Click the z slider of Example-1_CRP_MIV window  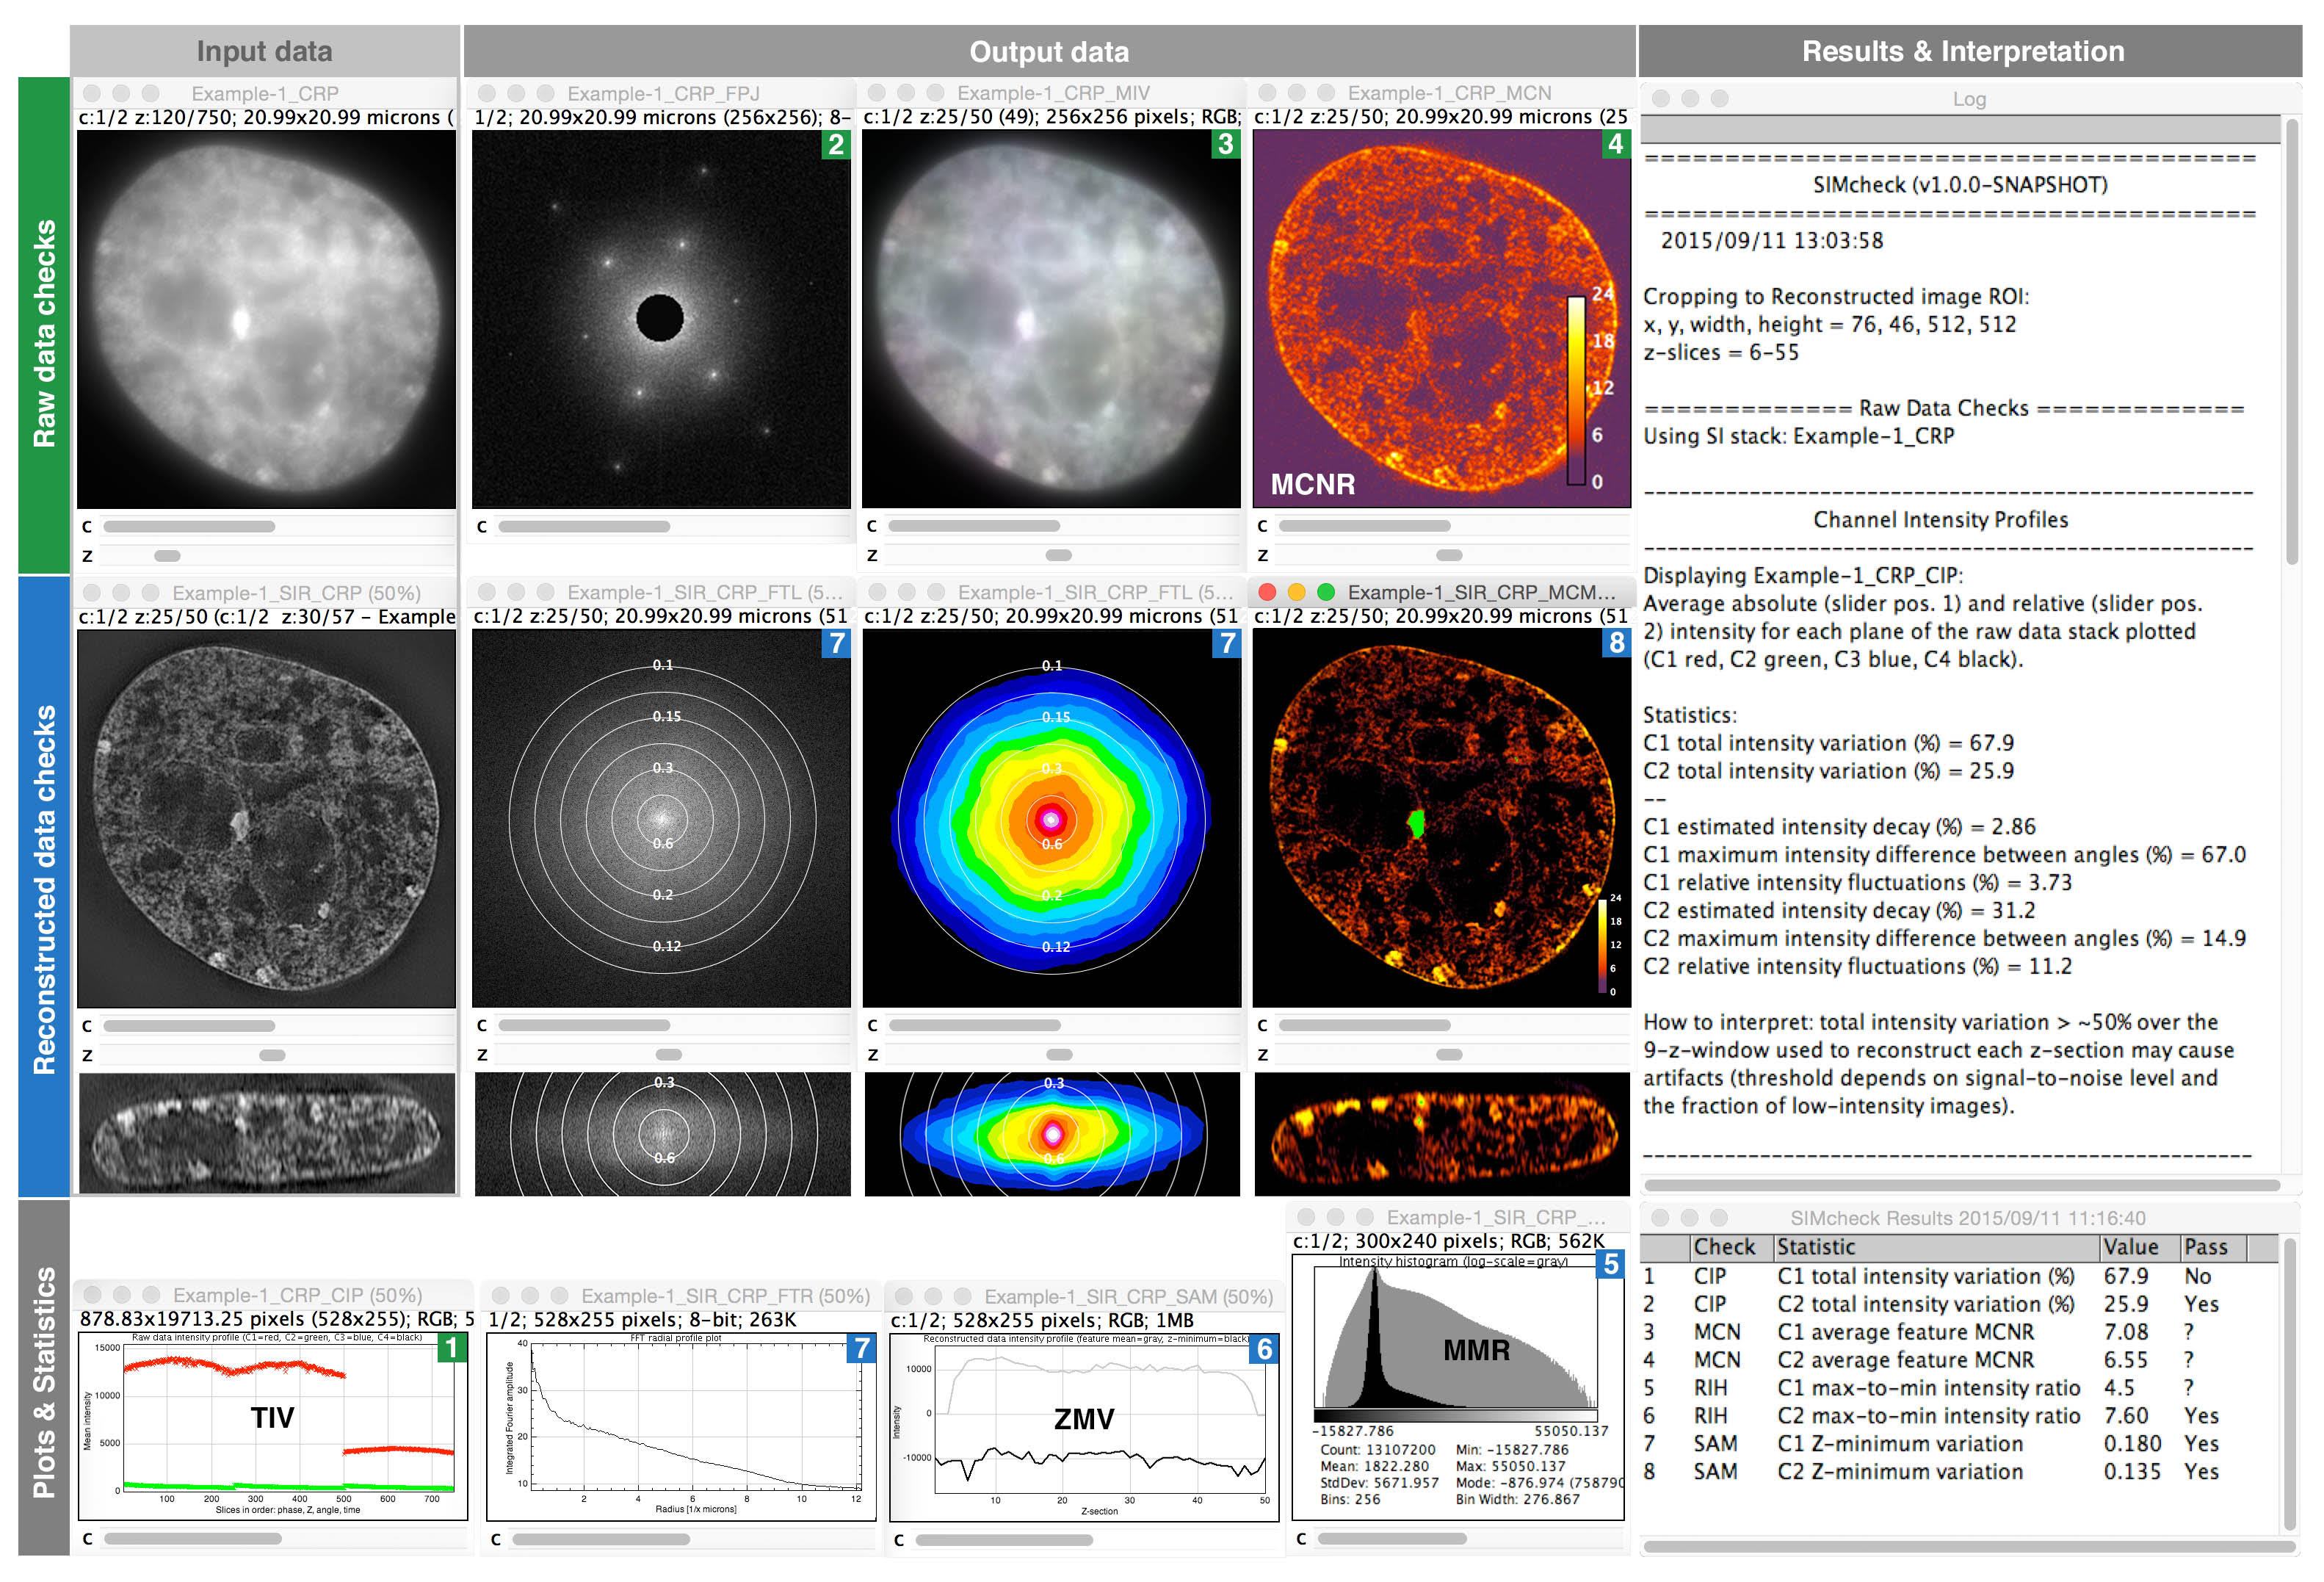pyautogui.click(x=1058, y=555)
